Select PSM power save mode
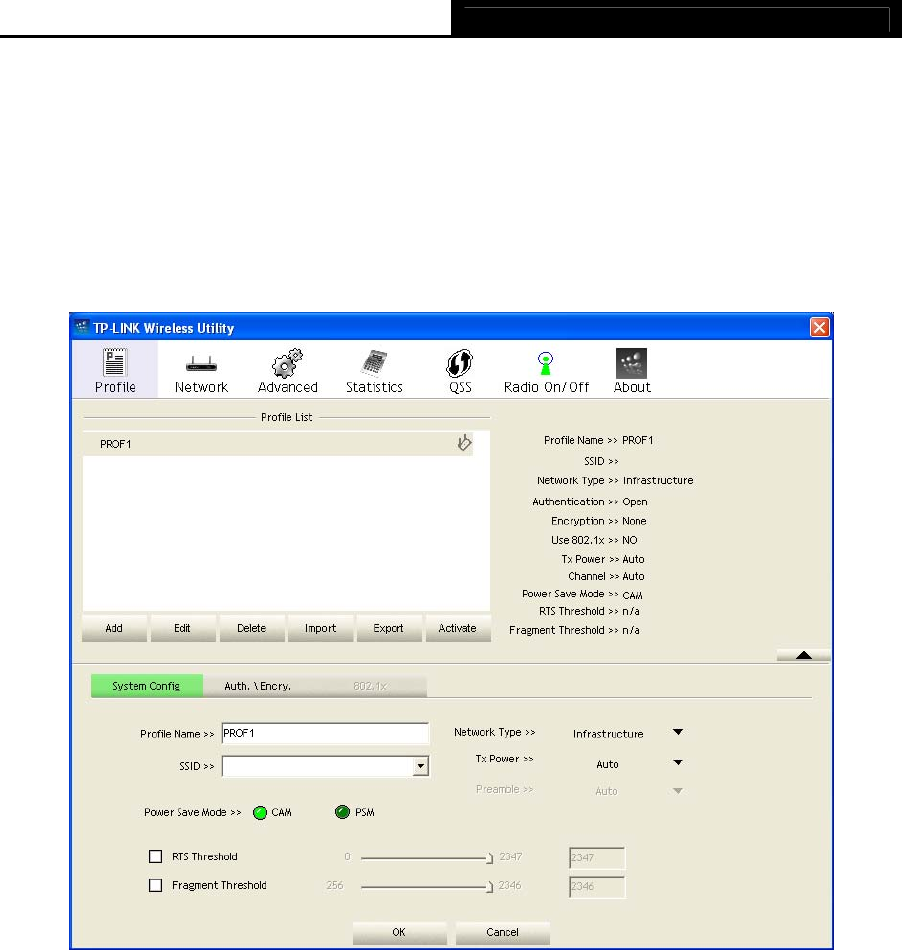 click(342, 812)
